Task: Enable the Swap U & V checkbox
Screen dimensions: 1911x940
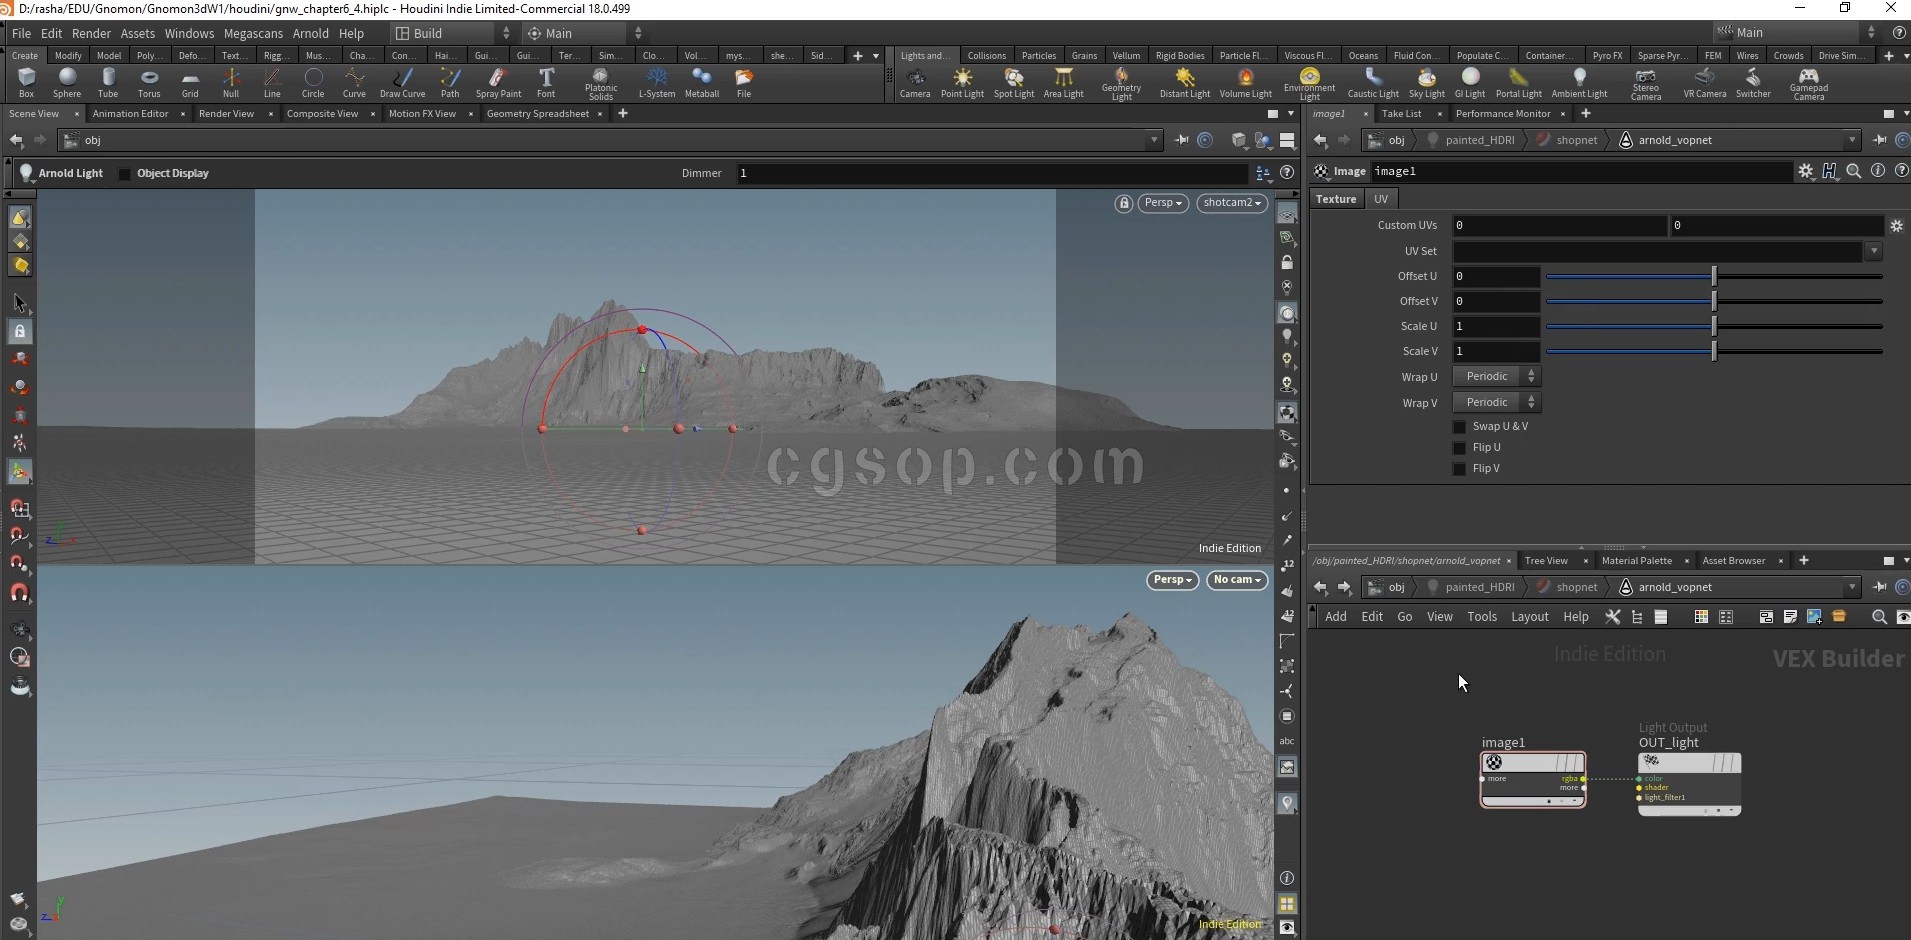Action: click(1459, 427)
